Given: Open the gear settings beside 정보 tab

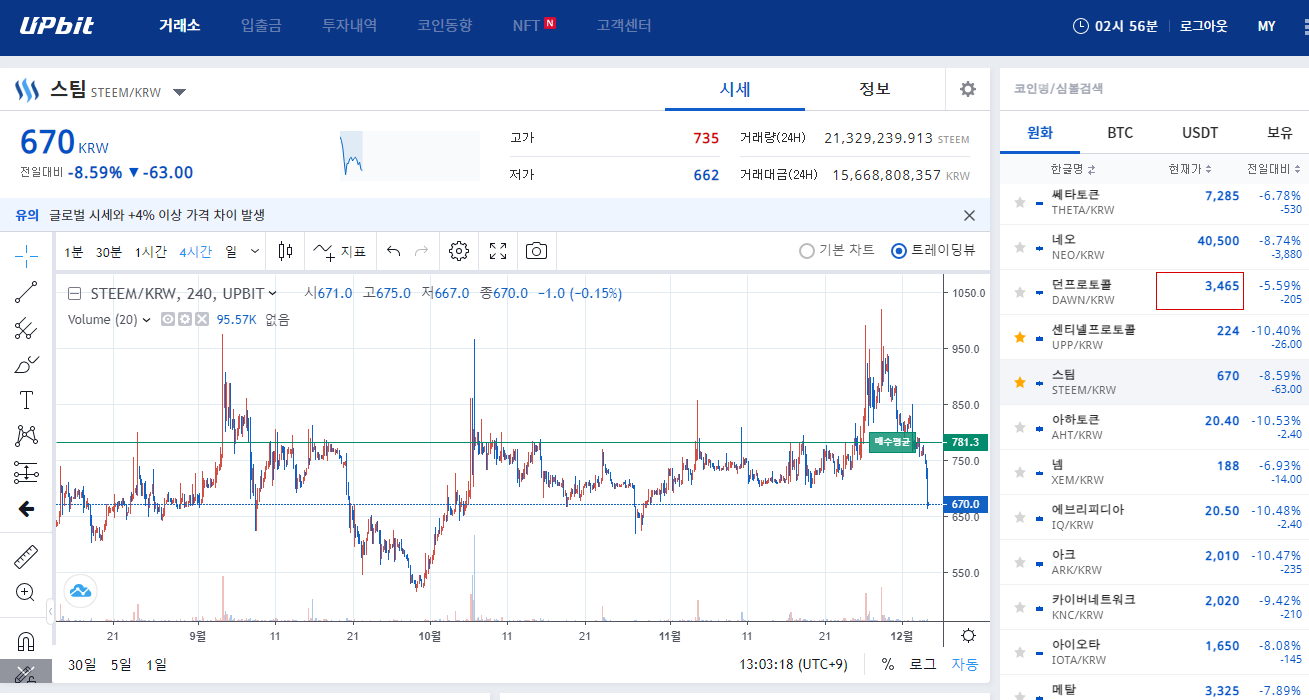Looking at the screenshot, I should (x=967, y=89).
